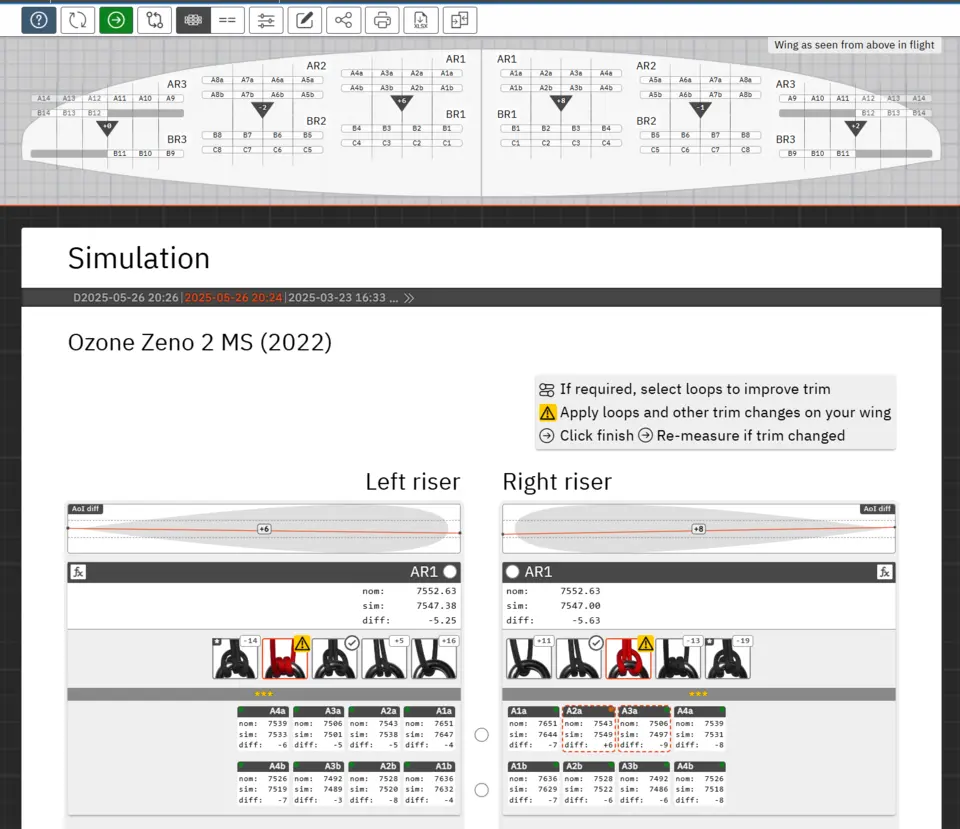Click the +6 triangle marker on wing diagram
The image size is (960, 829).
point(402,102)
